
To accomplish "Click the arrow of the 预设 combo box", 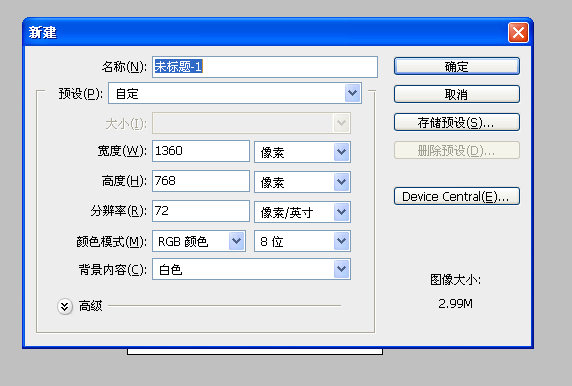I will point(352,93).
